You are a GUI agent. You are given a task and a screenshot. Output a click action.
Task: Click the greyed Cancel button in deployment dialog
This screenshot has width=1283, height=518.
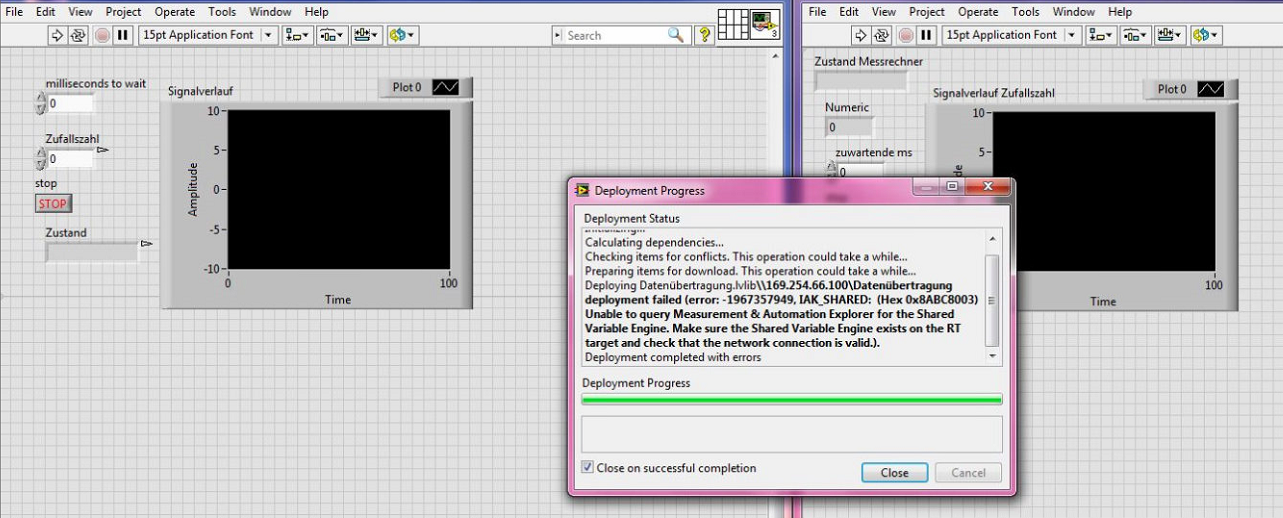[968, 473]
